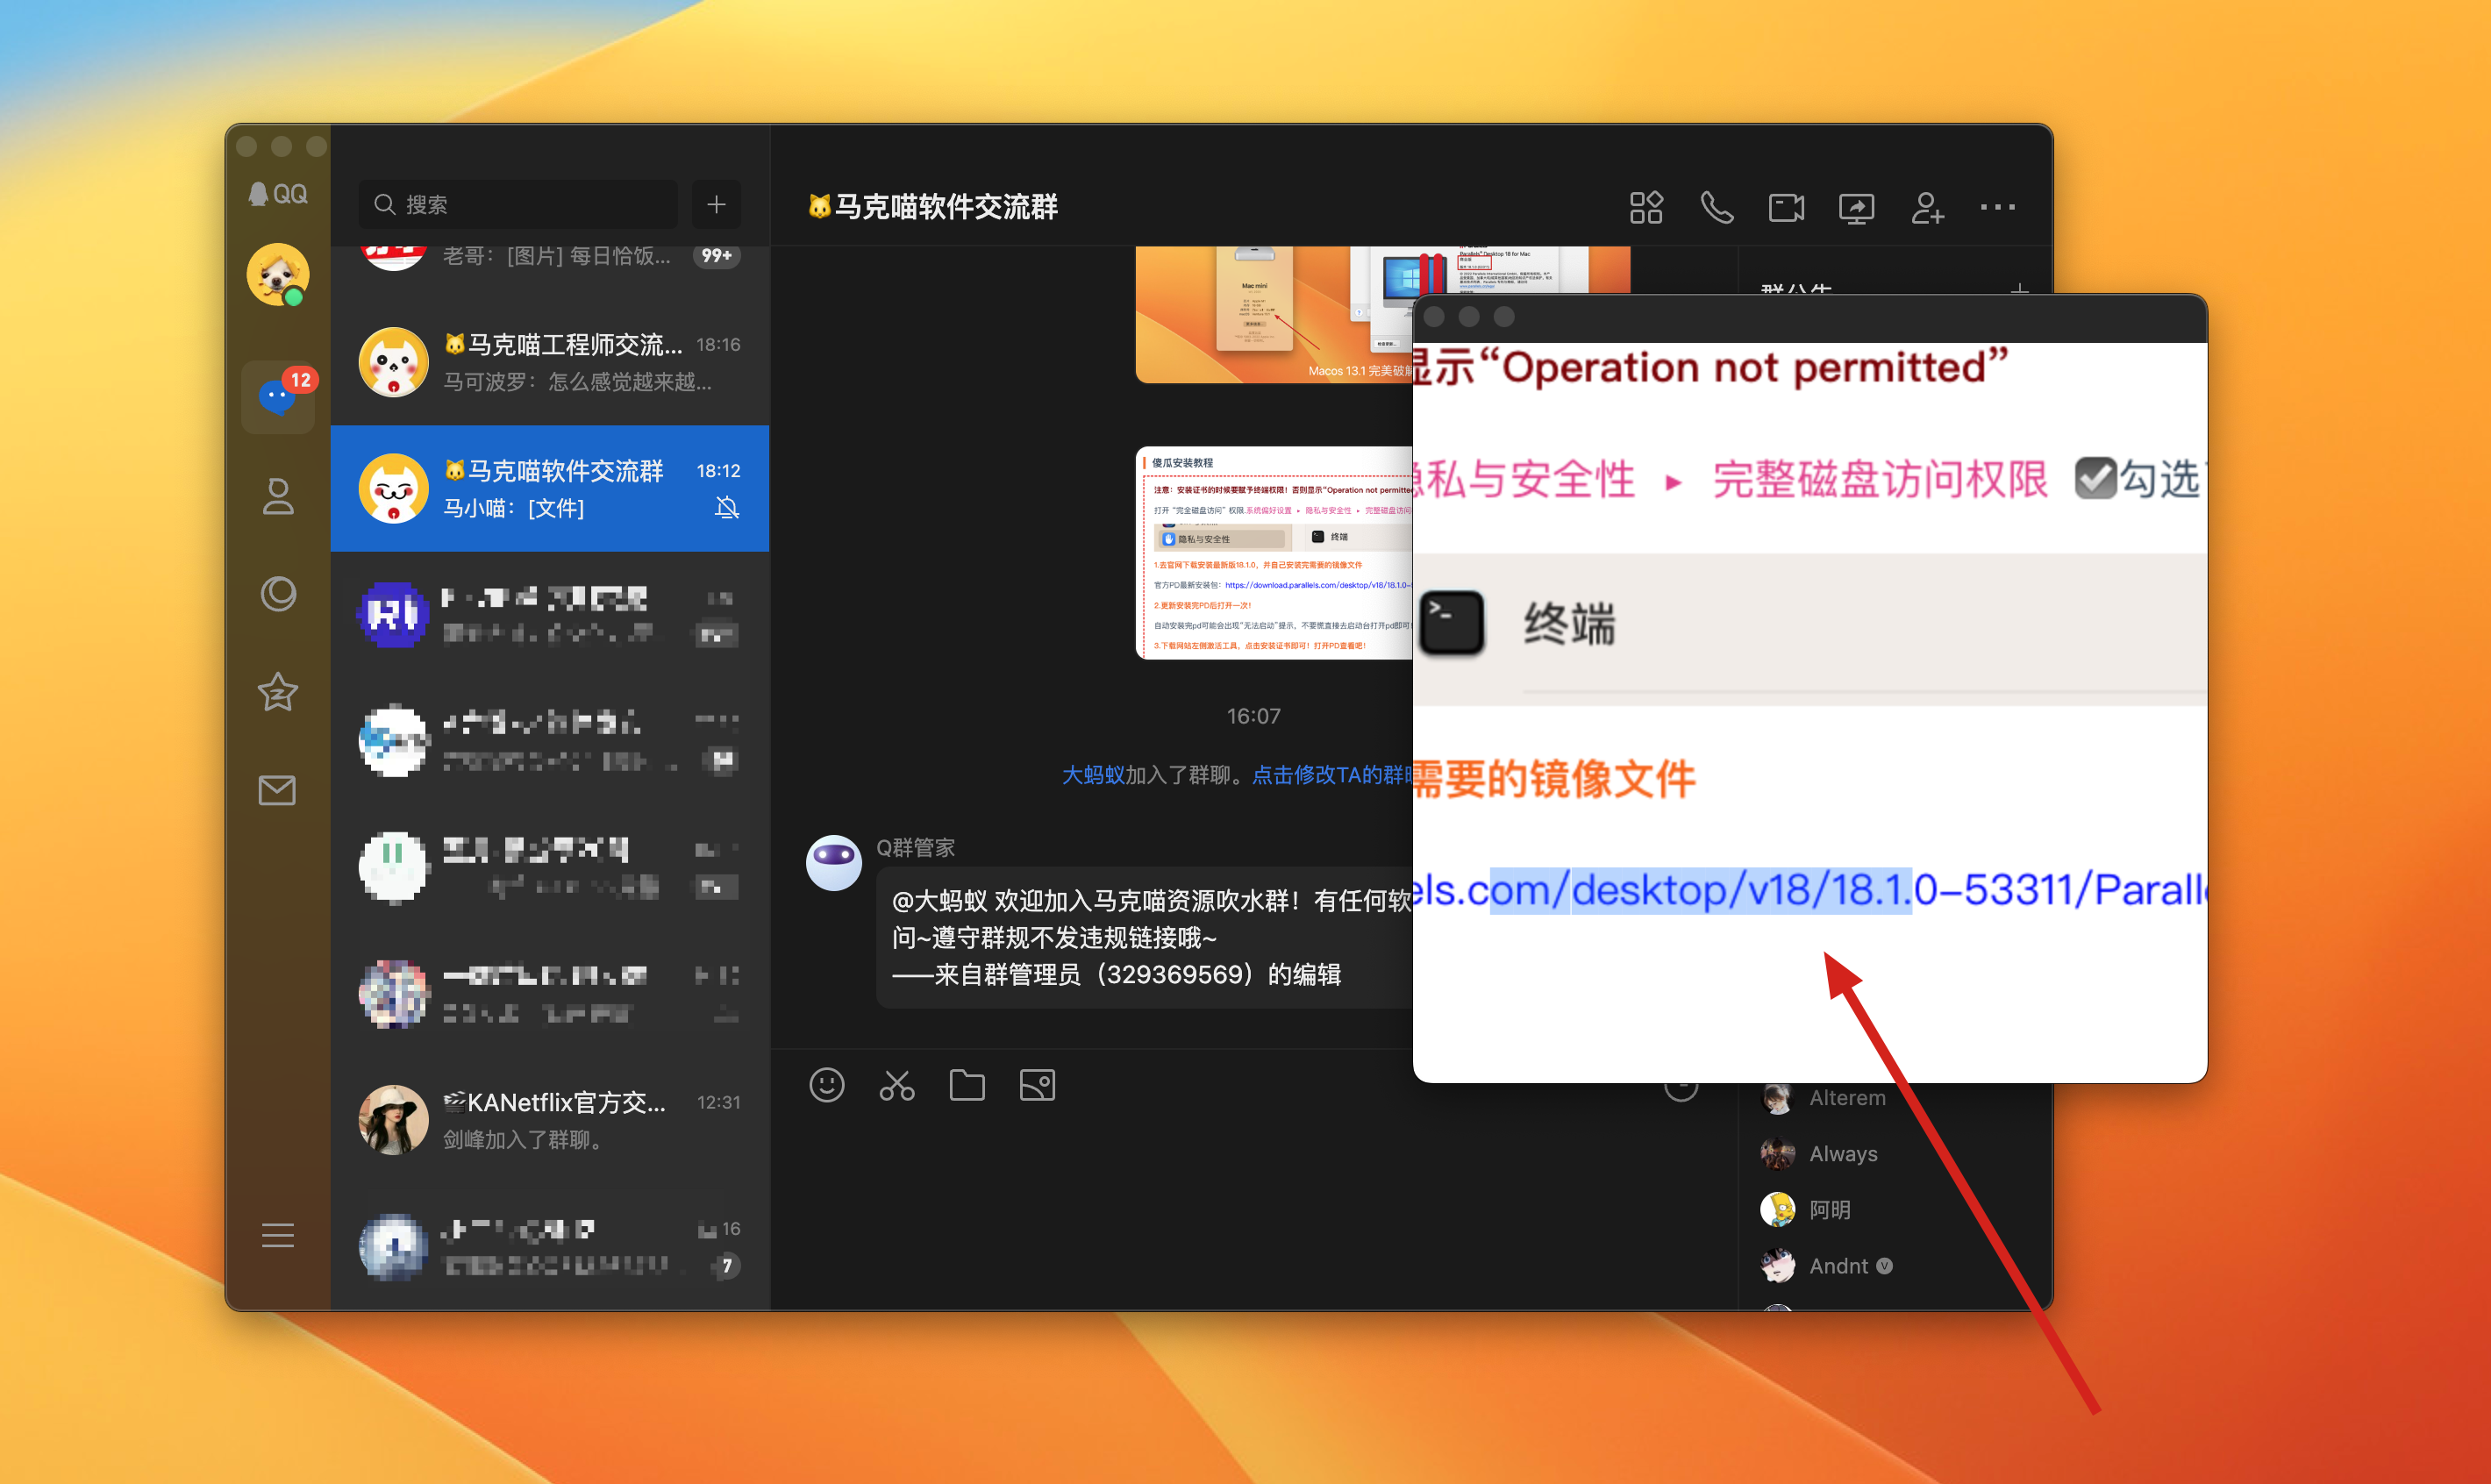This screenshot has width=2491, height=1484.
Task: Tick the 勾选 checkbox in preview
Action: tap(2095, 479)
